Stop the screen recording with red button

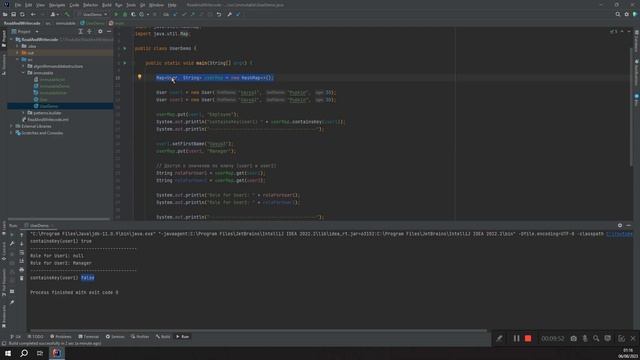(x=528, y=338)
